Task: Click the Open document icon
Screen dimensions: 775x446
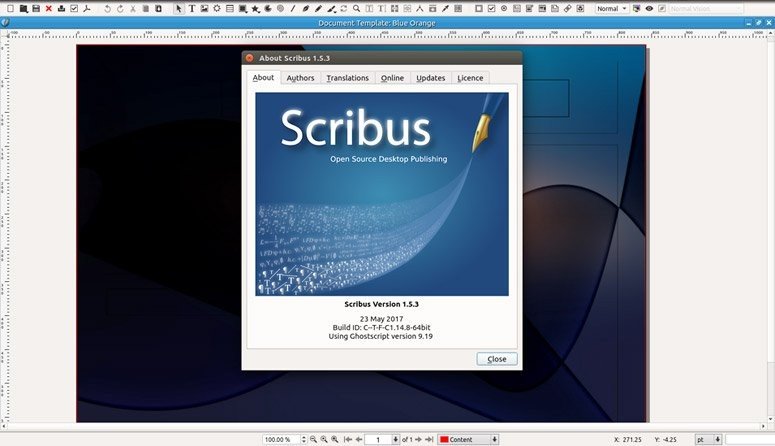Action: pyautogui.click(x=23, y=8)
